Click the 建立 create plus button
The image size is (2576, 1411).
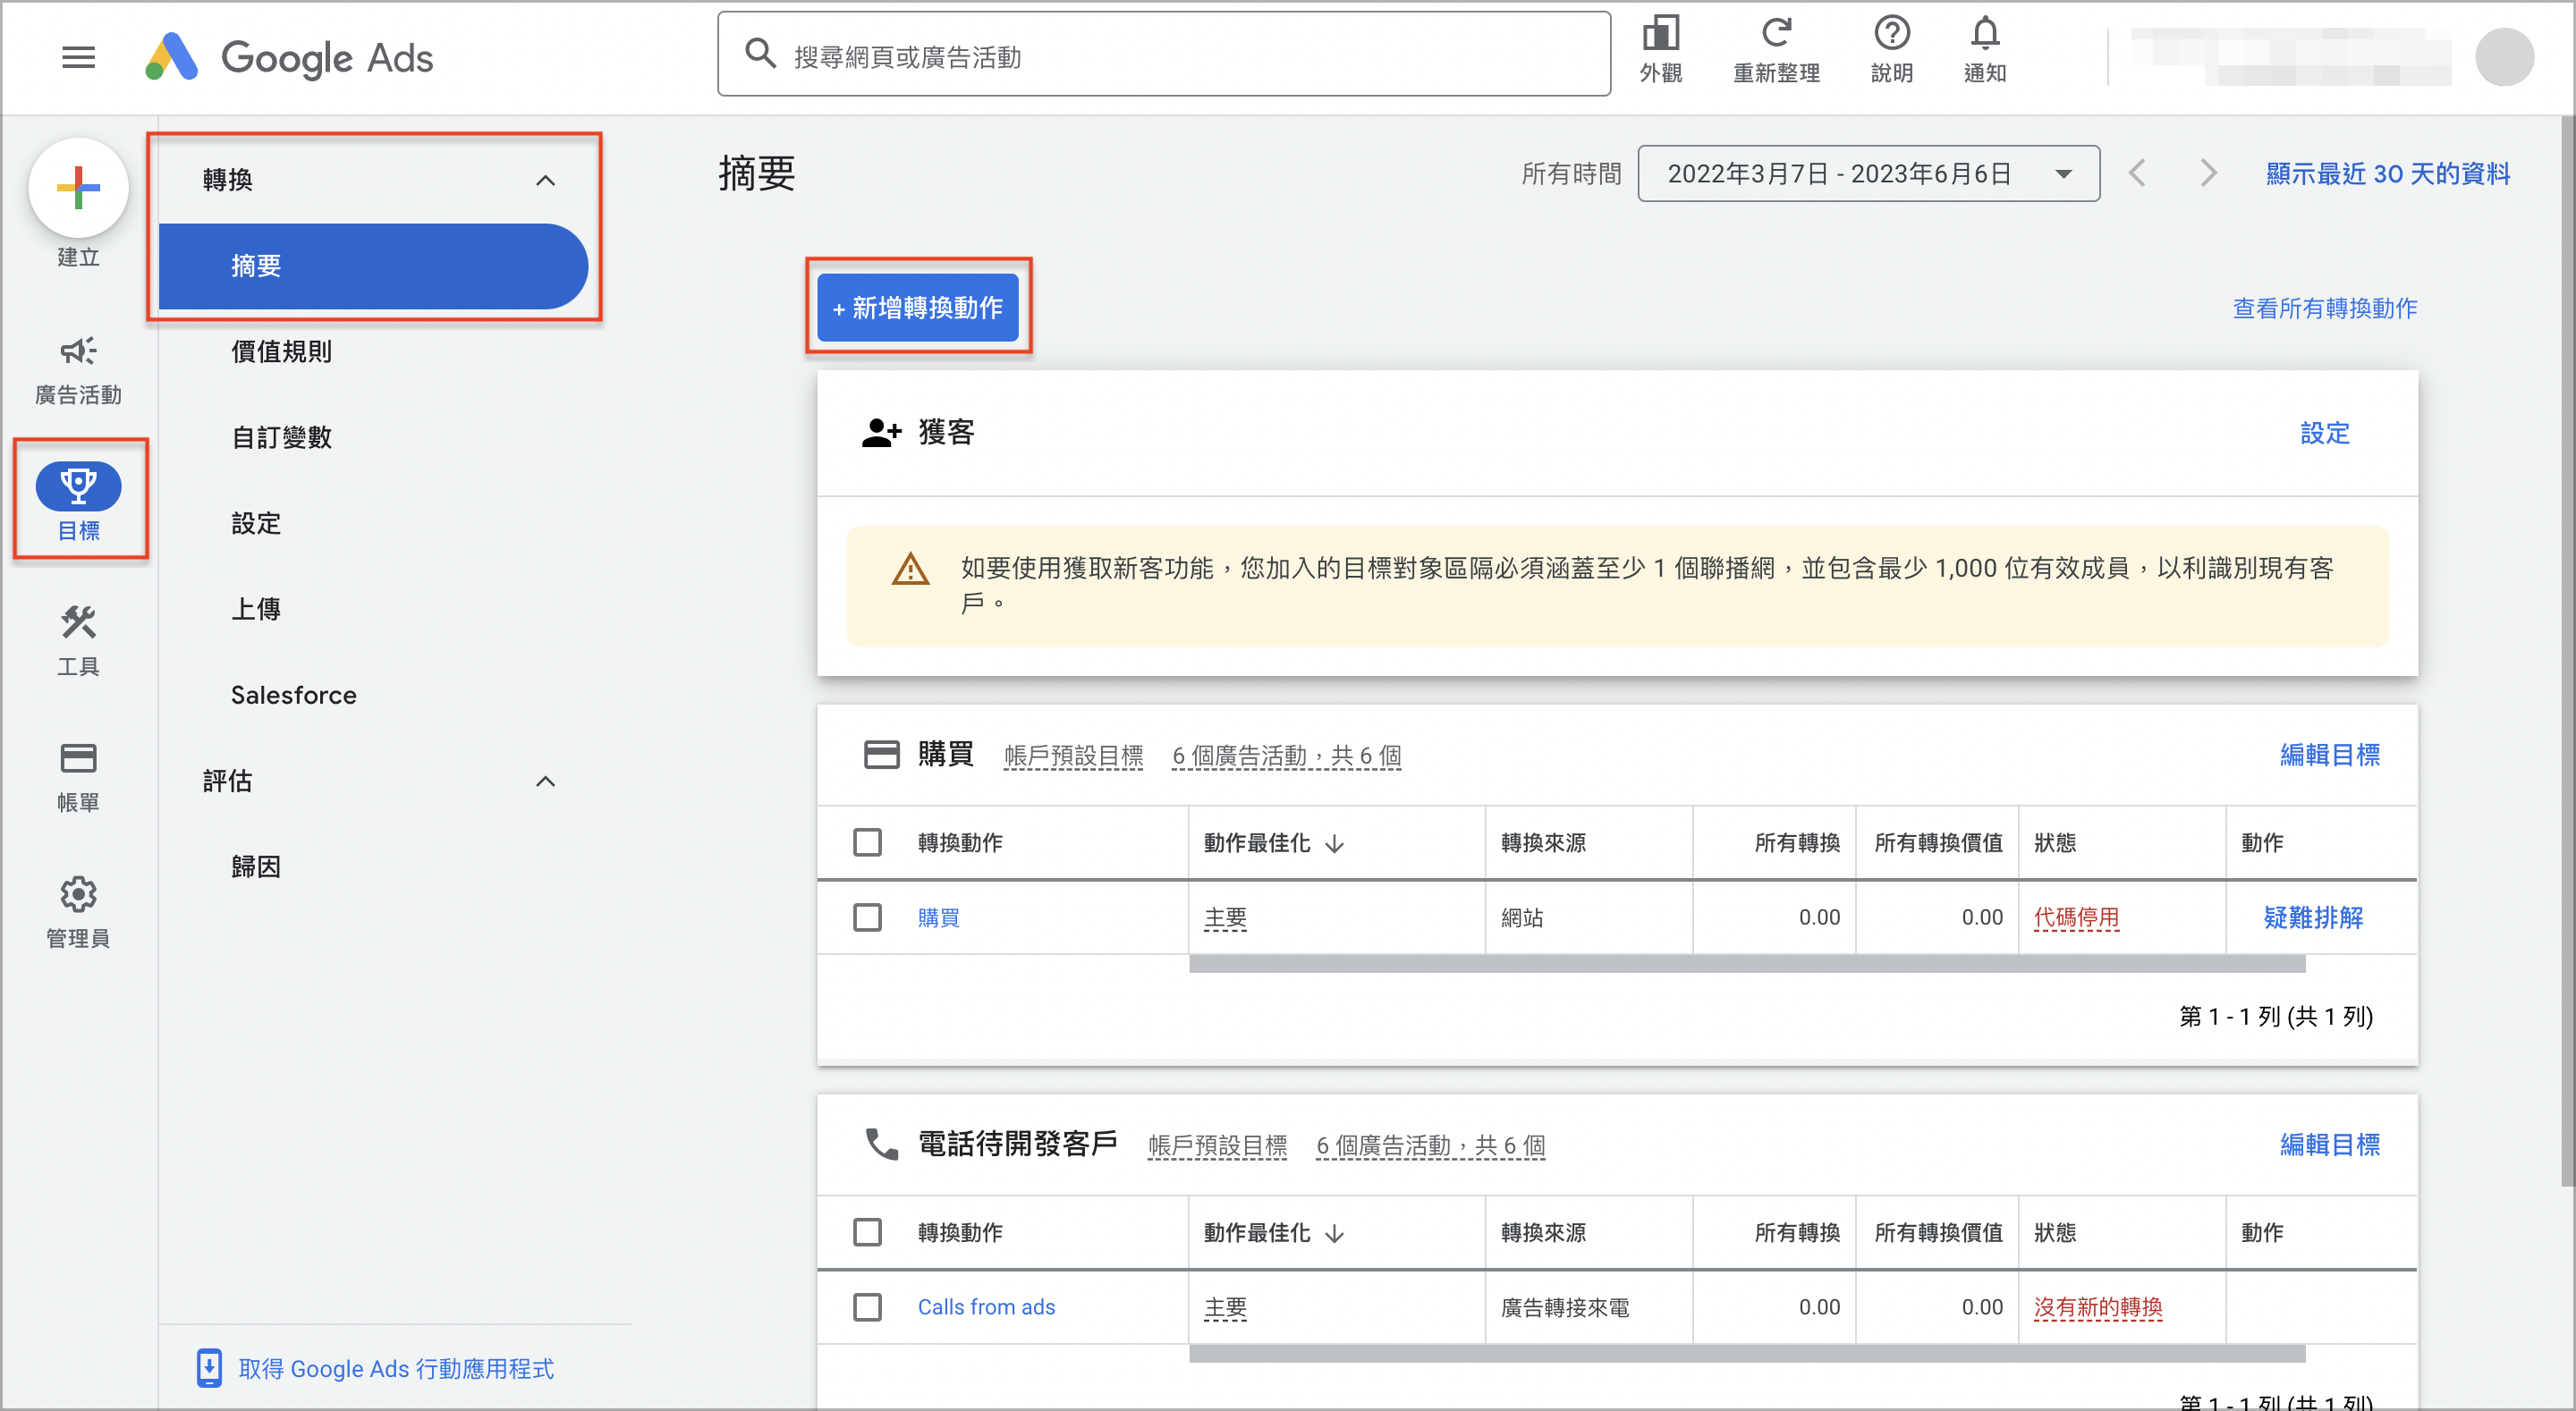pos(78,188)
